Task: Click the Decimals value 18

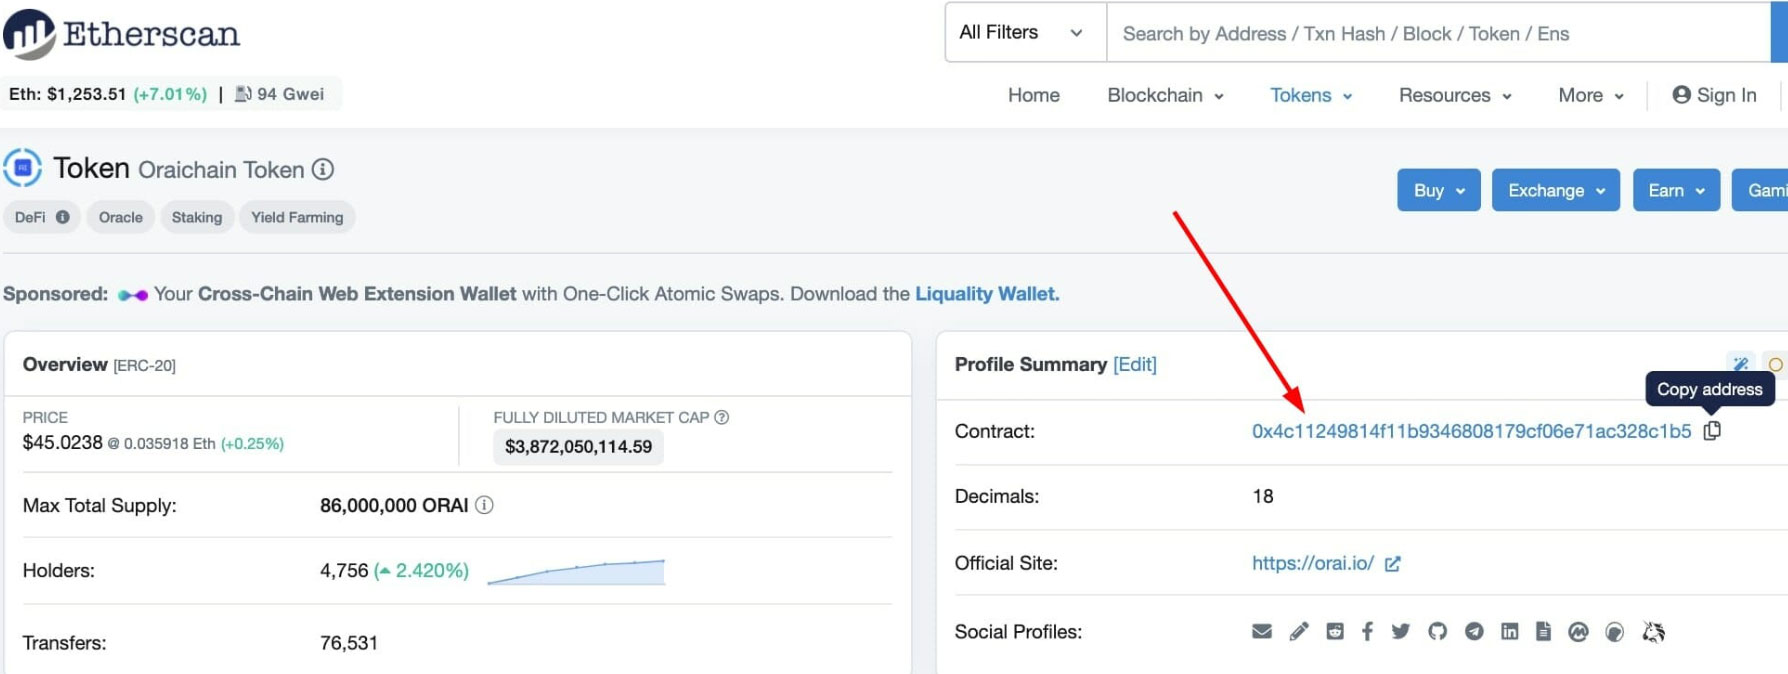Action: tap(1263, 496)
